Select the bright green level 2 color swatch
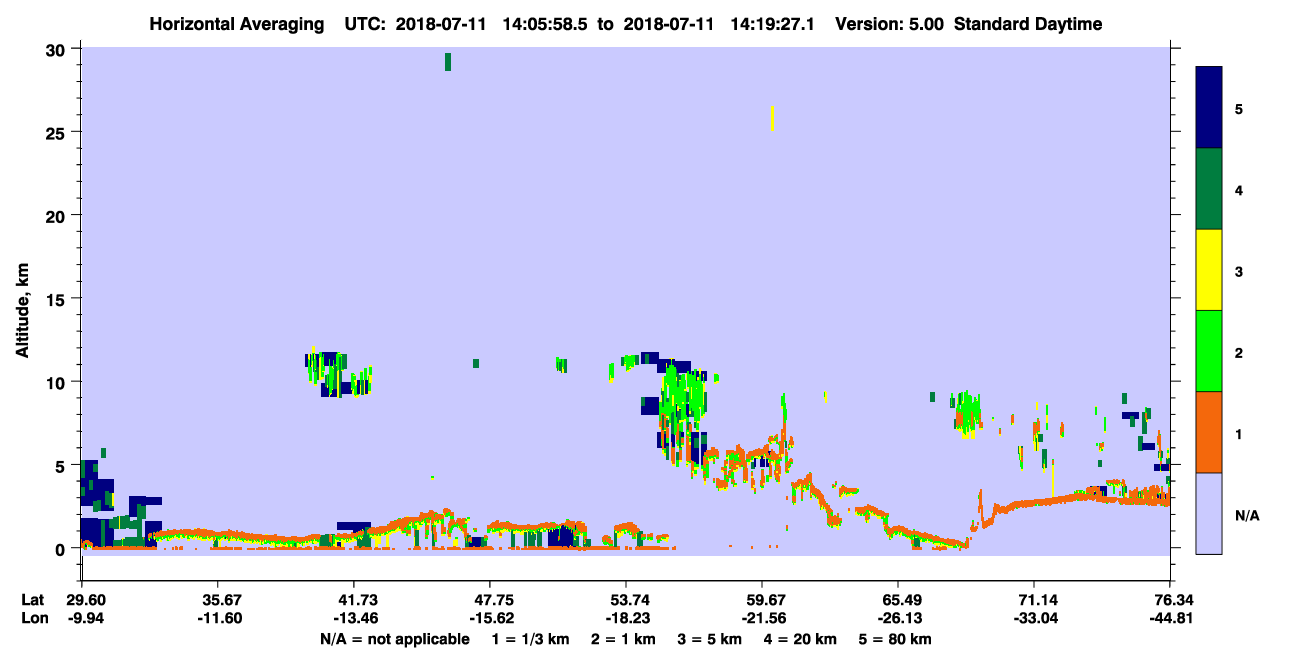Viewport: 1300px width, 667px height. (x=1209, y=351)
